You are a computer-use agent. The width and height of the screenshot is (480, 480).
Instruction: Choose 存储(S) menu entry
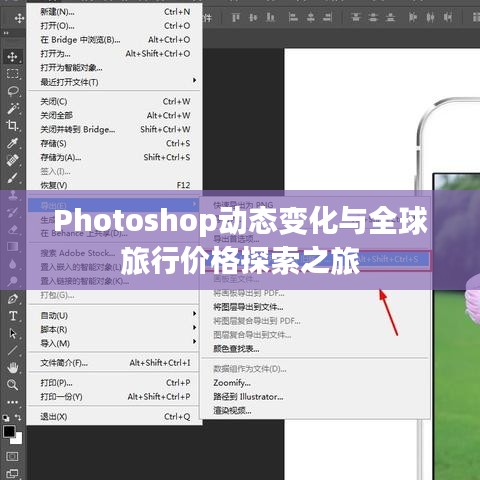coord(114,143)
